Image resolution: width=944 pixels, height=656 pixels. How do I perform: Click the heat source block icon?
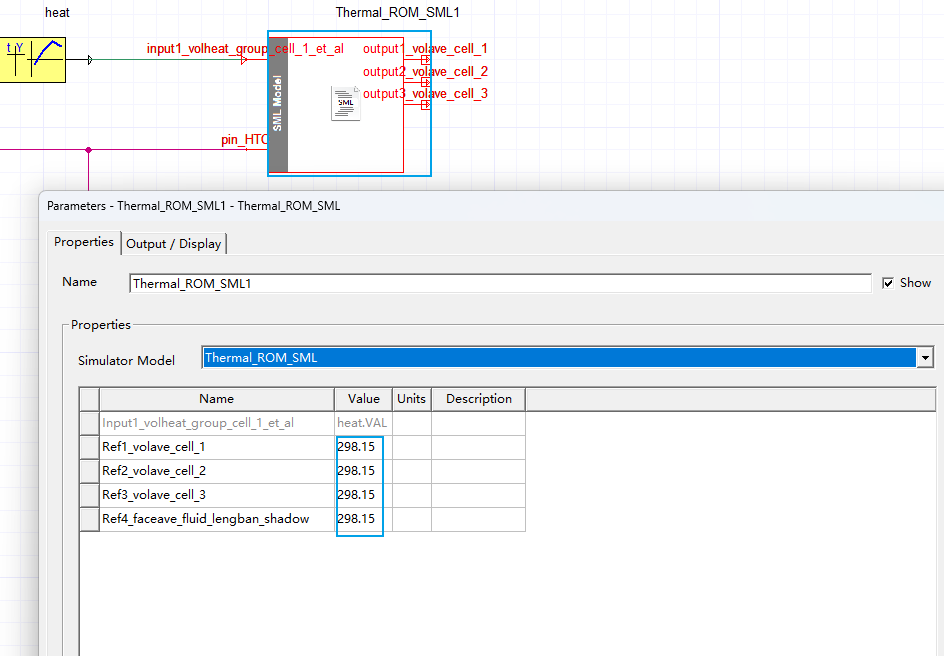(x=32, y=60)
